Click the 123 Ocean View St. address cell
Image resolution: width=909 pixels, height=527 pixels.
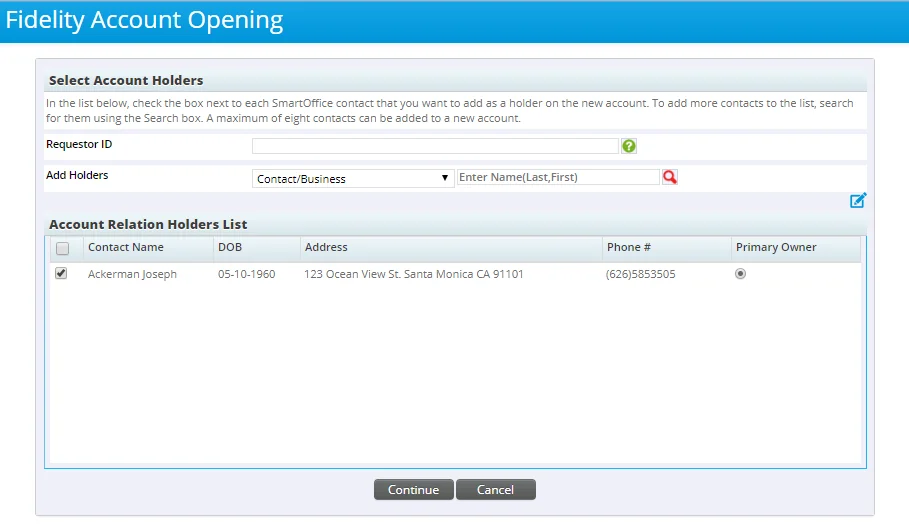pos(413,274)
